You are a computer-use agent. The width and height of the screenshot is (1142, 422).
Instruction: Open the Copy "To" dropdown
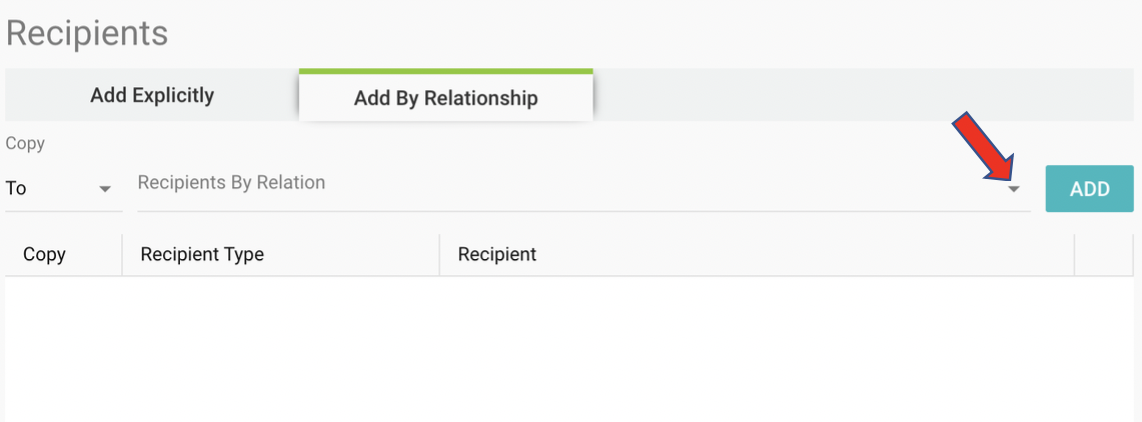62,188
